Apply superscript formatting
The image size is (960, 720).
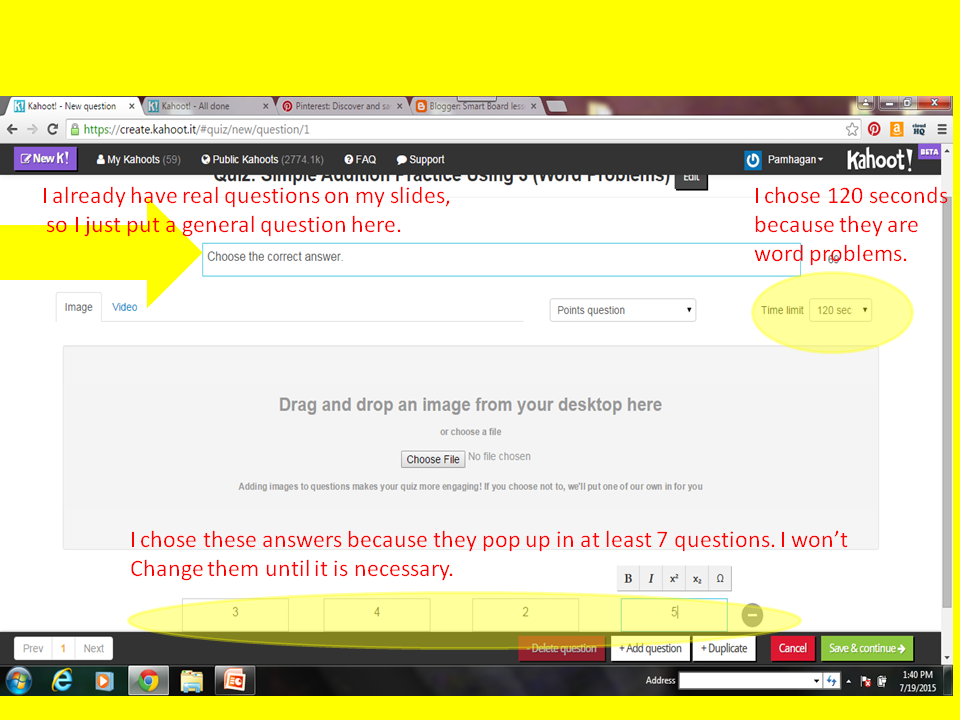673,579
